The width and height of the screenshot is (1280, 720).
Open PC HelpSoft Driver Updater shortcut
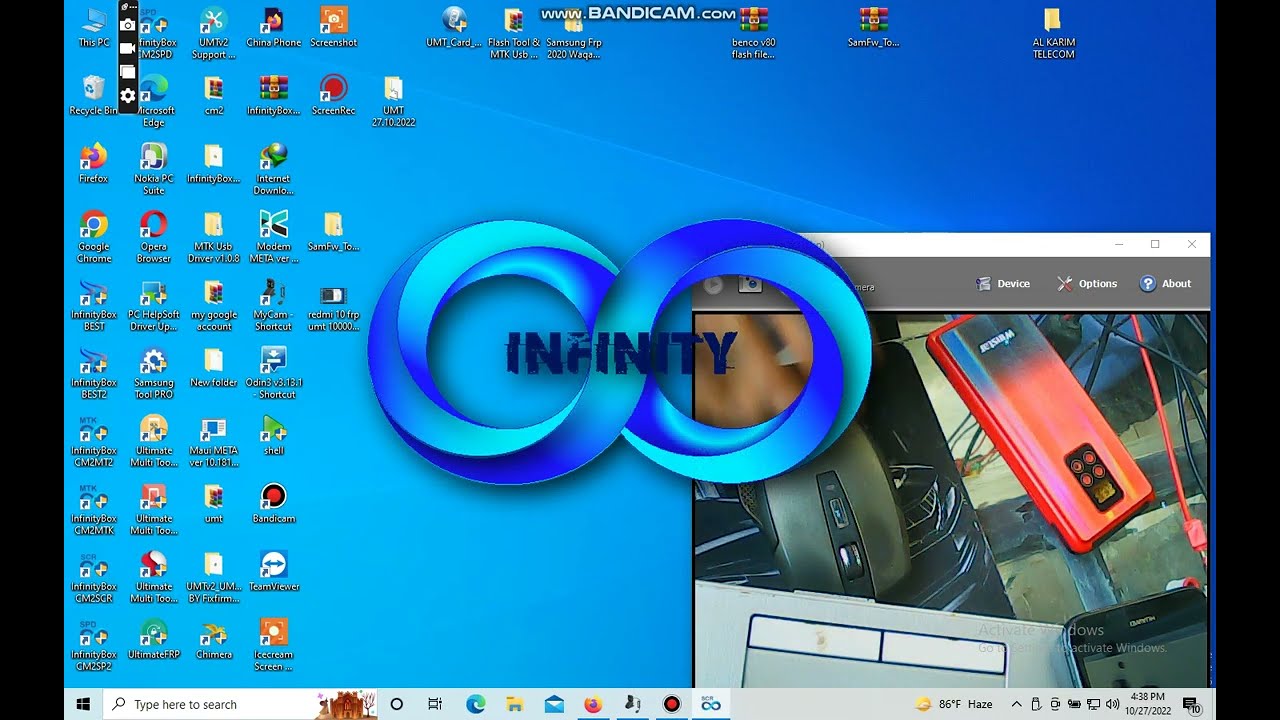(153, 306)
